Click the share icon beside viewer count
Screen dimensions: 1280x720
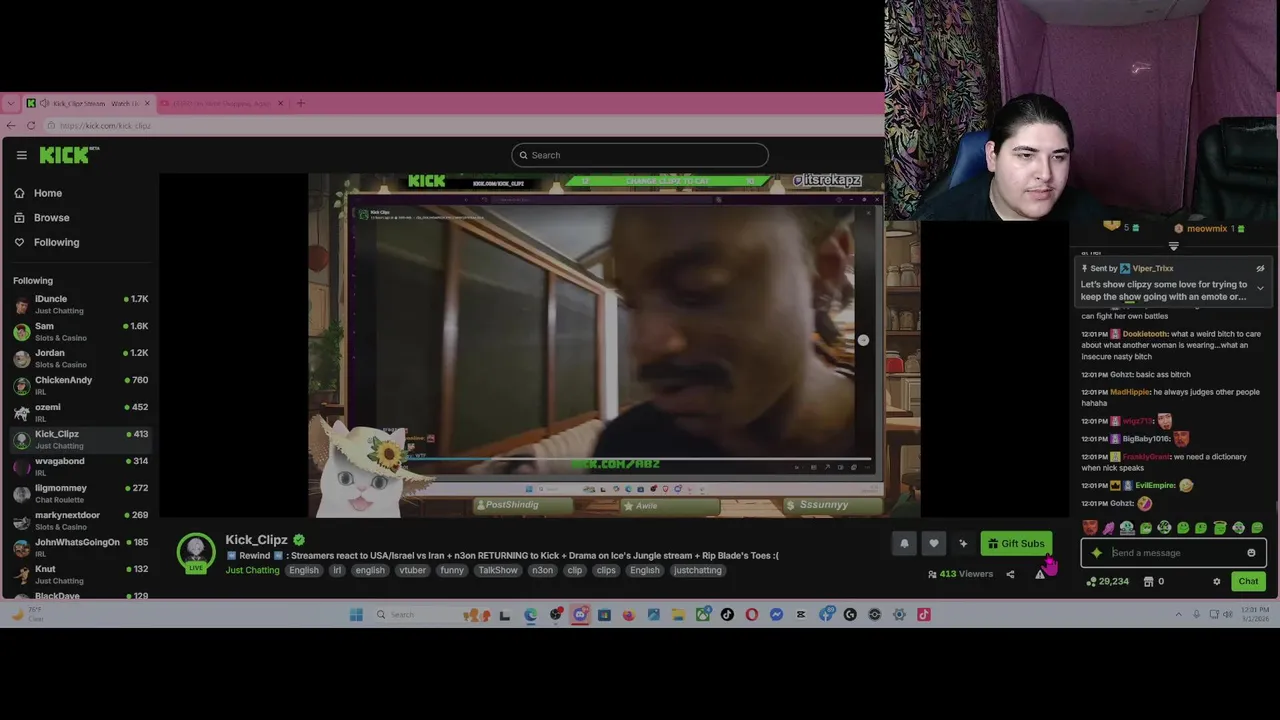1010,574
